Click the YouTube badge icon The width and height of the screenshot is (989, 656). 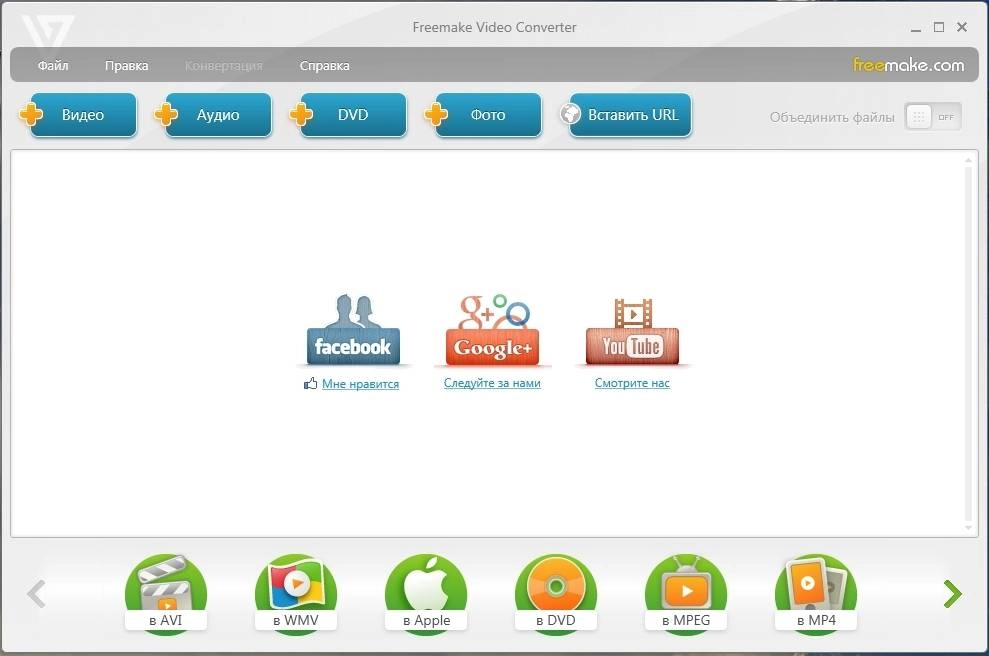pos(633,331)
